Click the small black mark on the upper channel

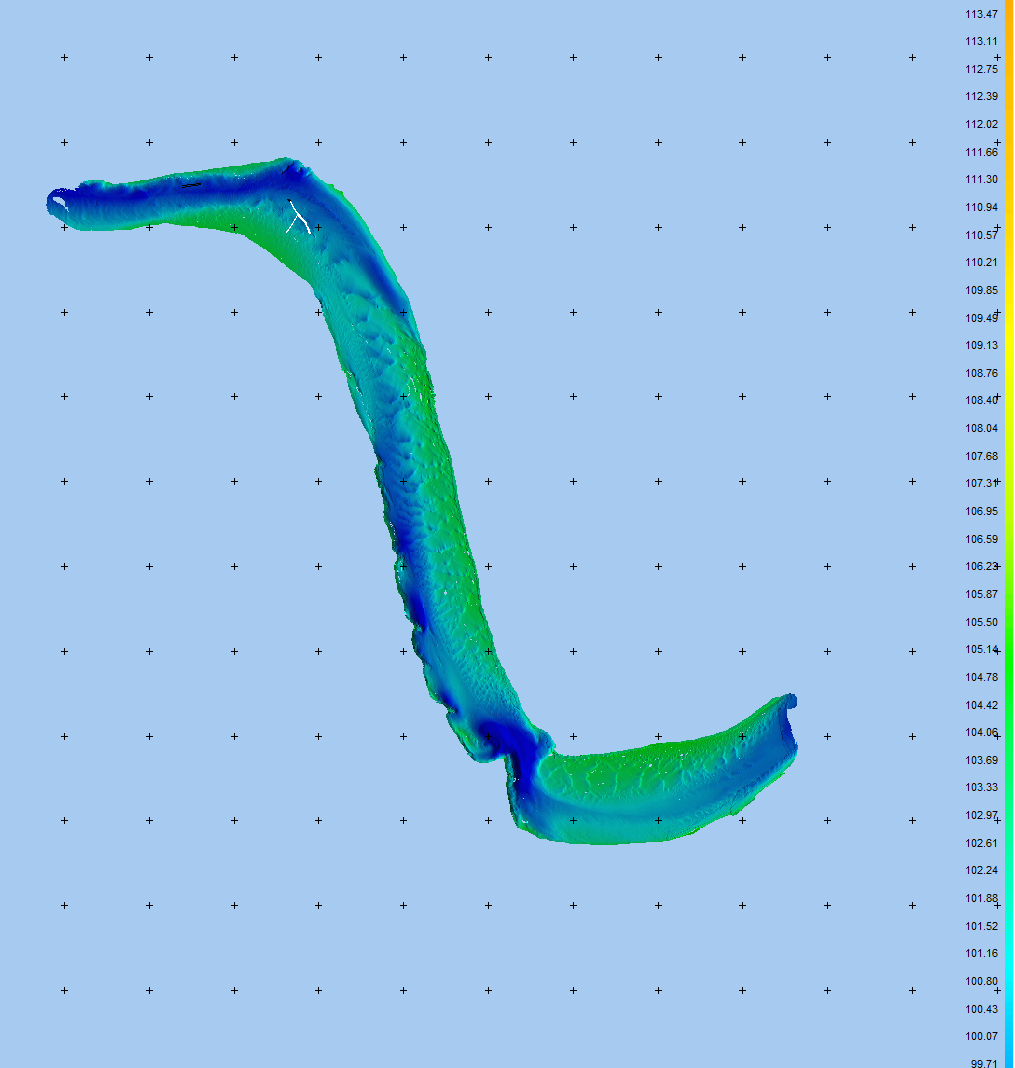(192, 185)
